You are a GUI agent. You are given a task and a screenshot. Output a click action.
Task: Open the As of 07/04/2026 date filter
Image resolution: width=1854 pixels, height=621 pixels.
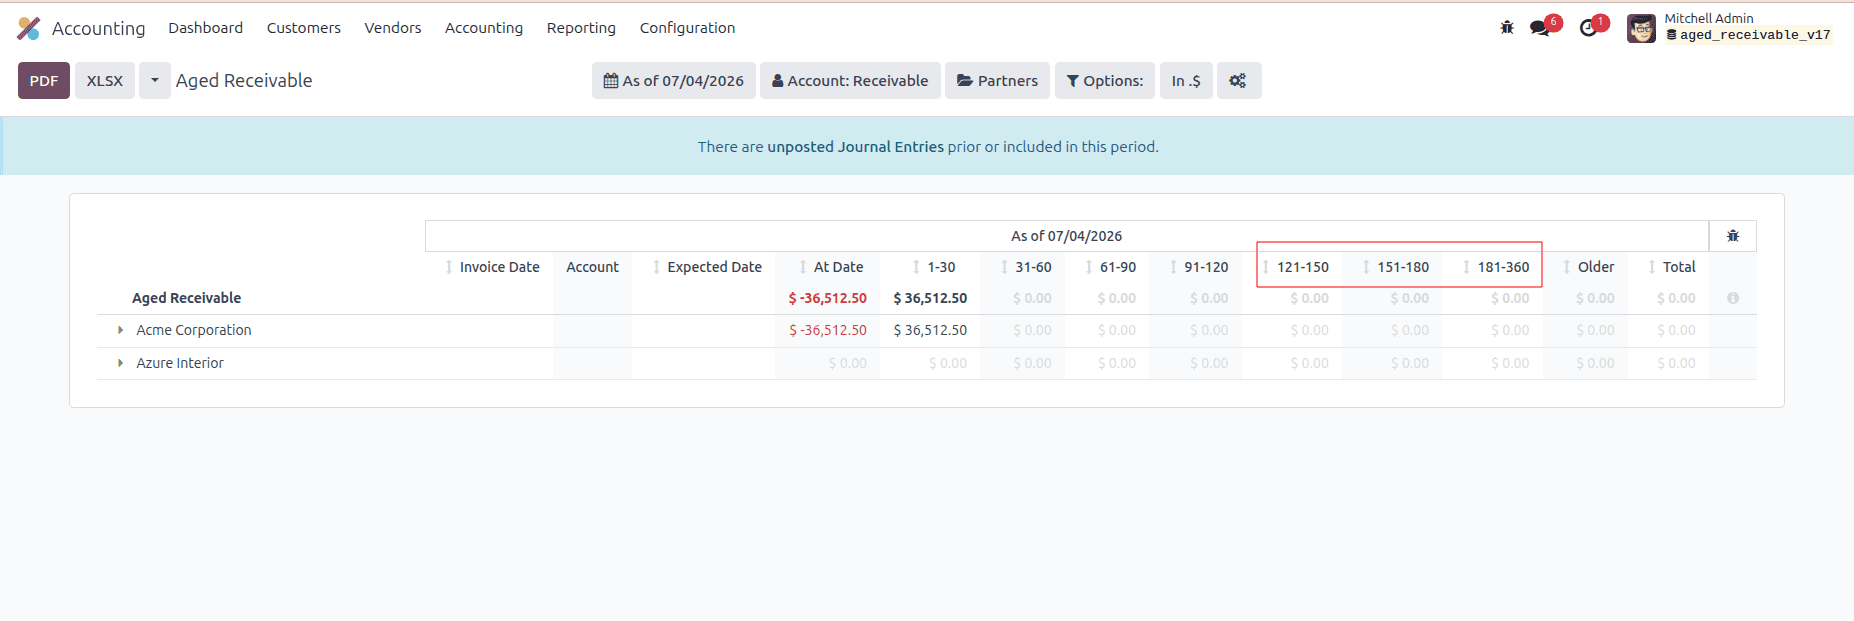(x=674, y=81)
